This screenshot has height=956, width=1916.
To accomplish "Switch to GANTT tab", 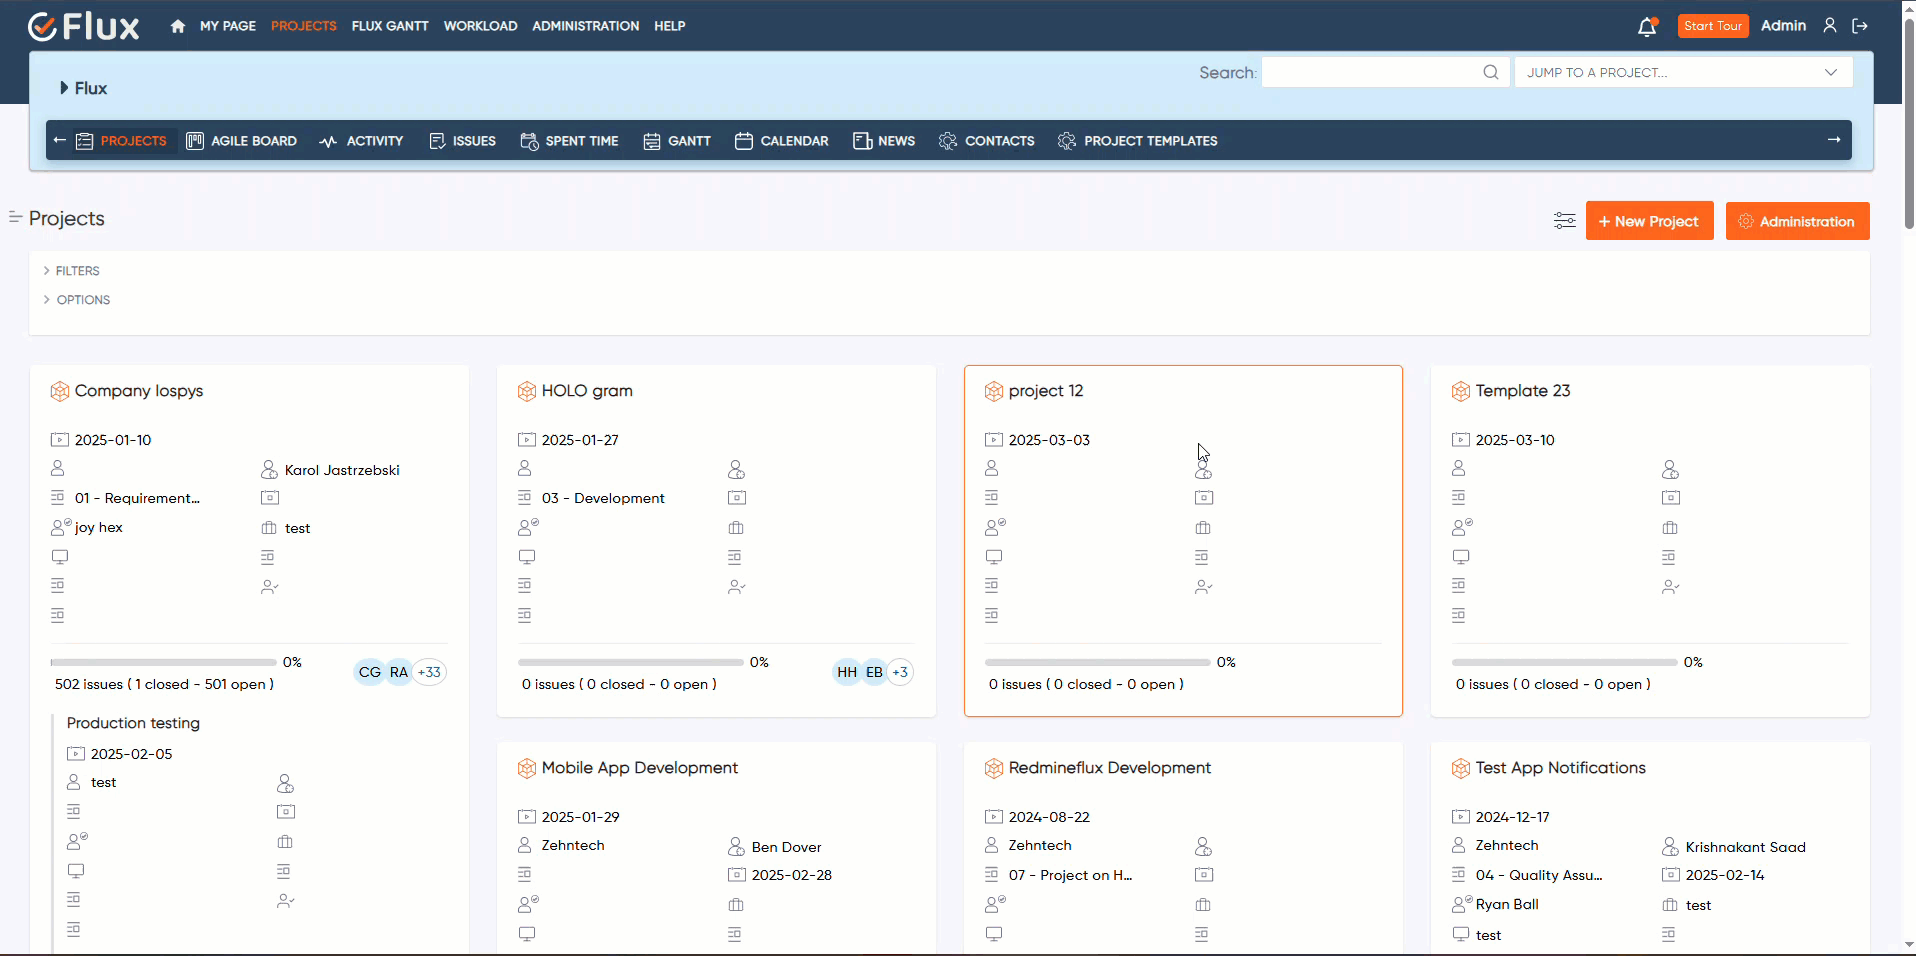I will (x=677, y=141).
